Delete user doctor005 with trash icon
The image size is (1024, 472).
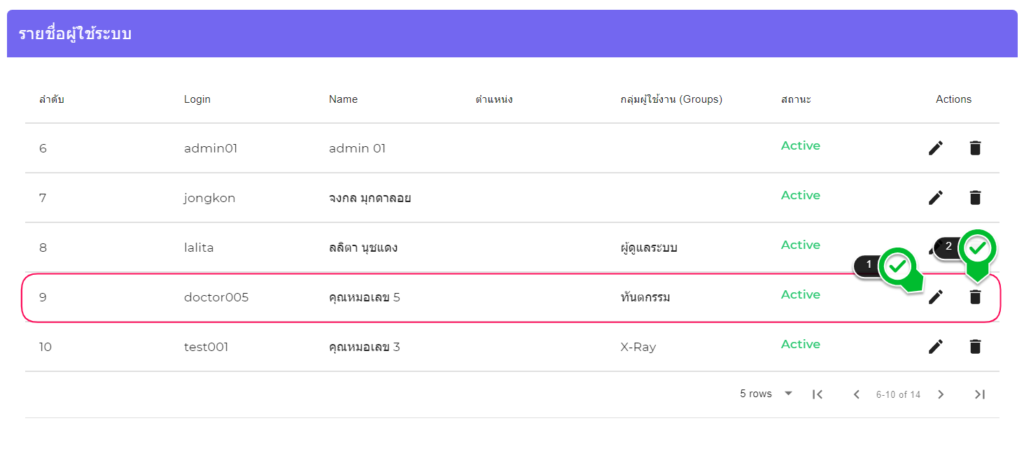(x=975, y=297)
